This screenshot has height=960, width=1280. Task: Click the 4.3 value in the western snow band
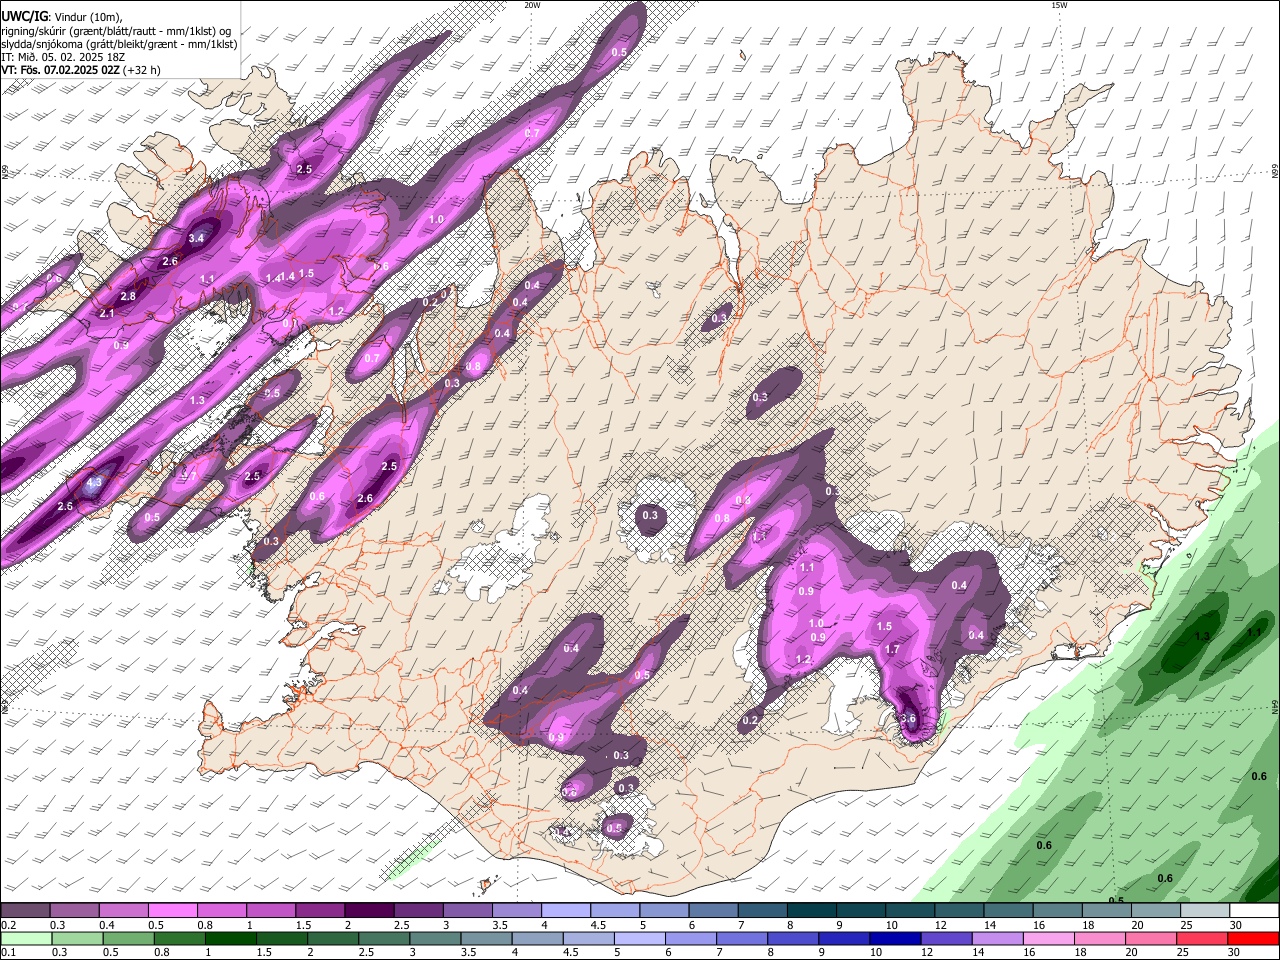coord(94,482)
